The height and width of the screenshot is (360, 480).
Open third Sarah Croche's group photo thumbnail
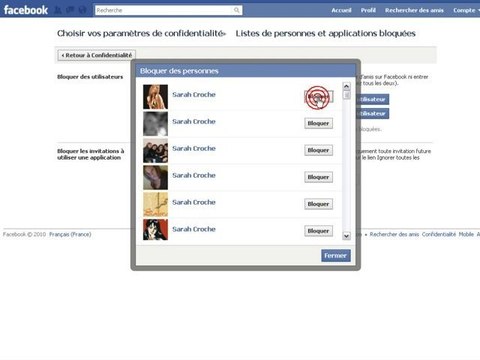point(155,151)
